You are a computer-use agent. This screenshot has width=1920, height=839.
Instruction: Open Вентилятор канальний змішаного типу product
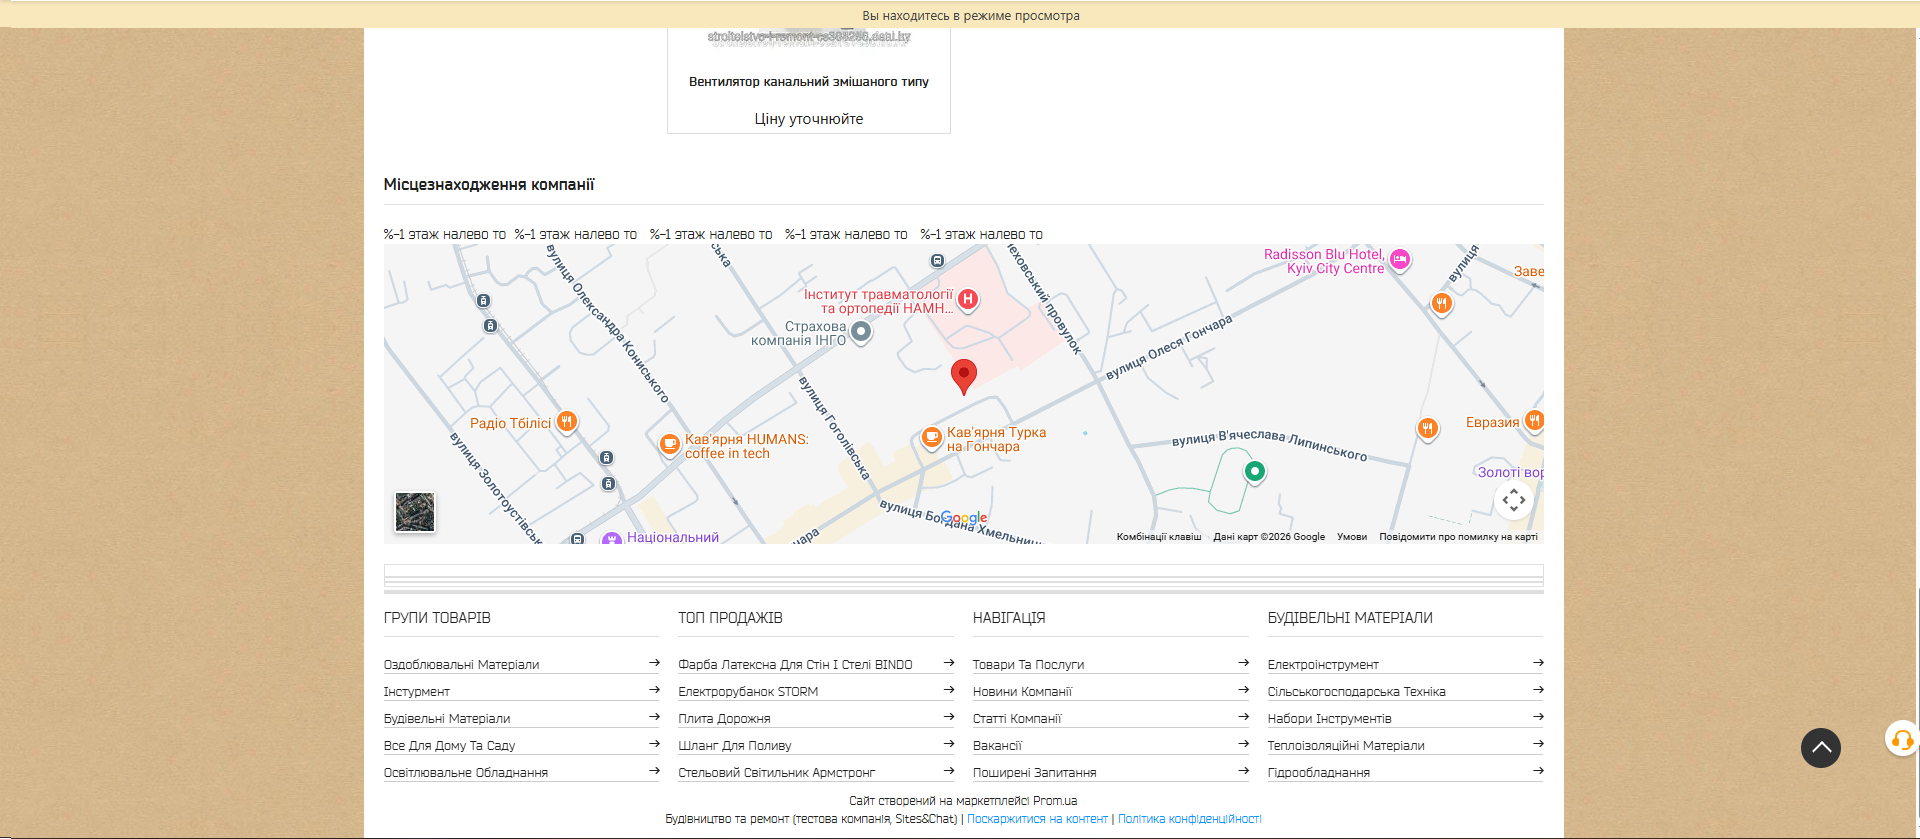tap(808, 82)
